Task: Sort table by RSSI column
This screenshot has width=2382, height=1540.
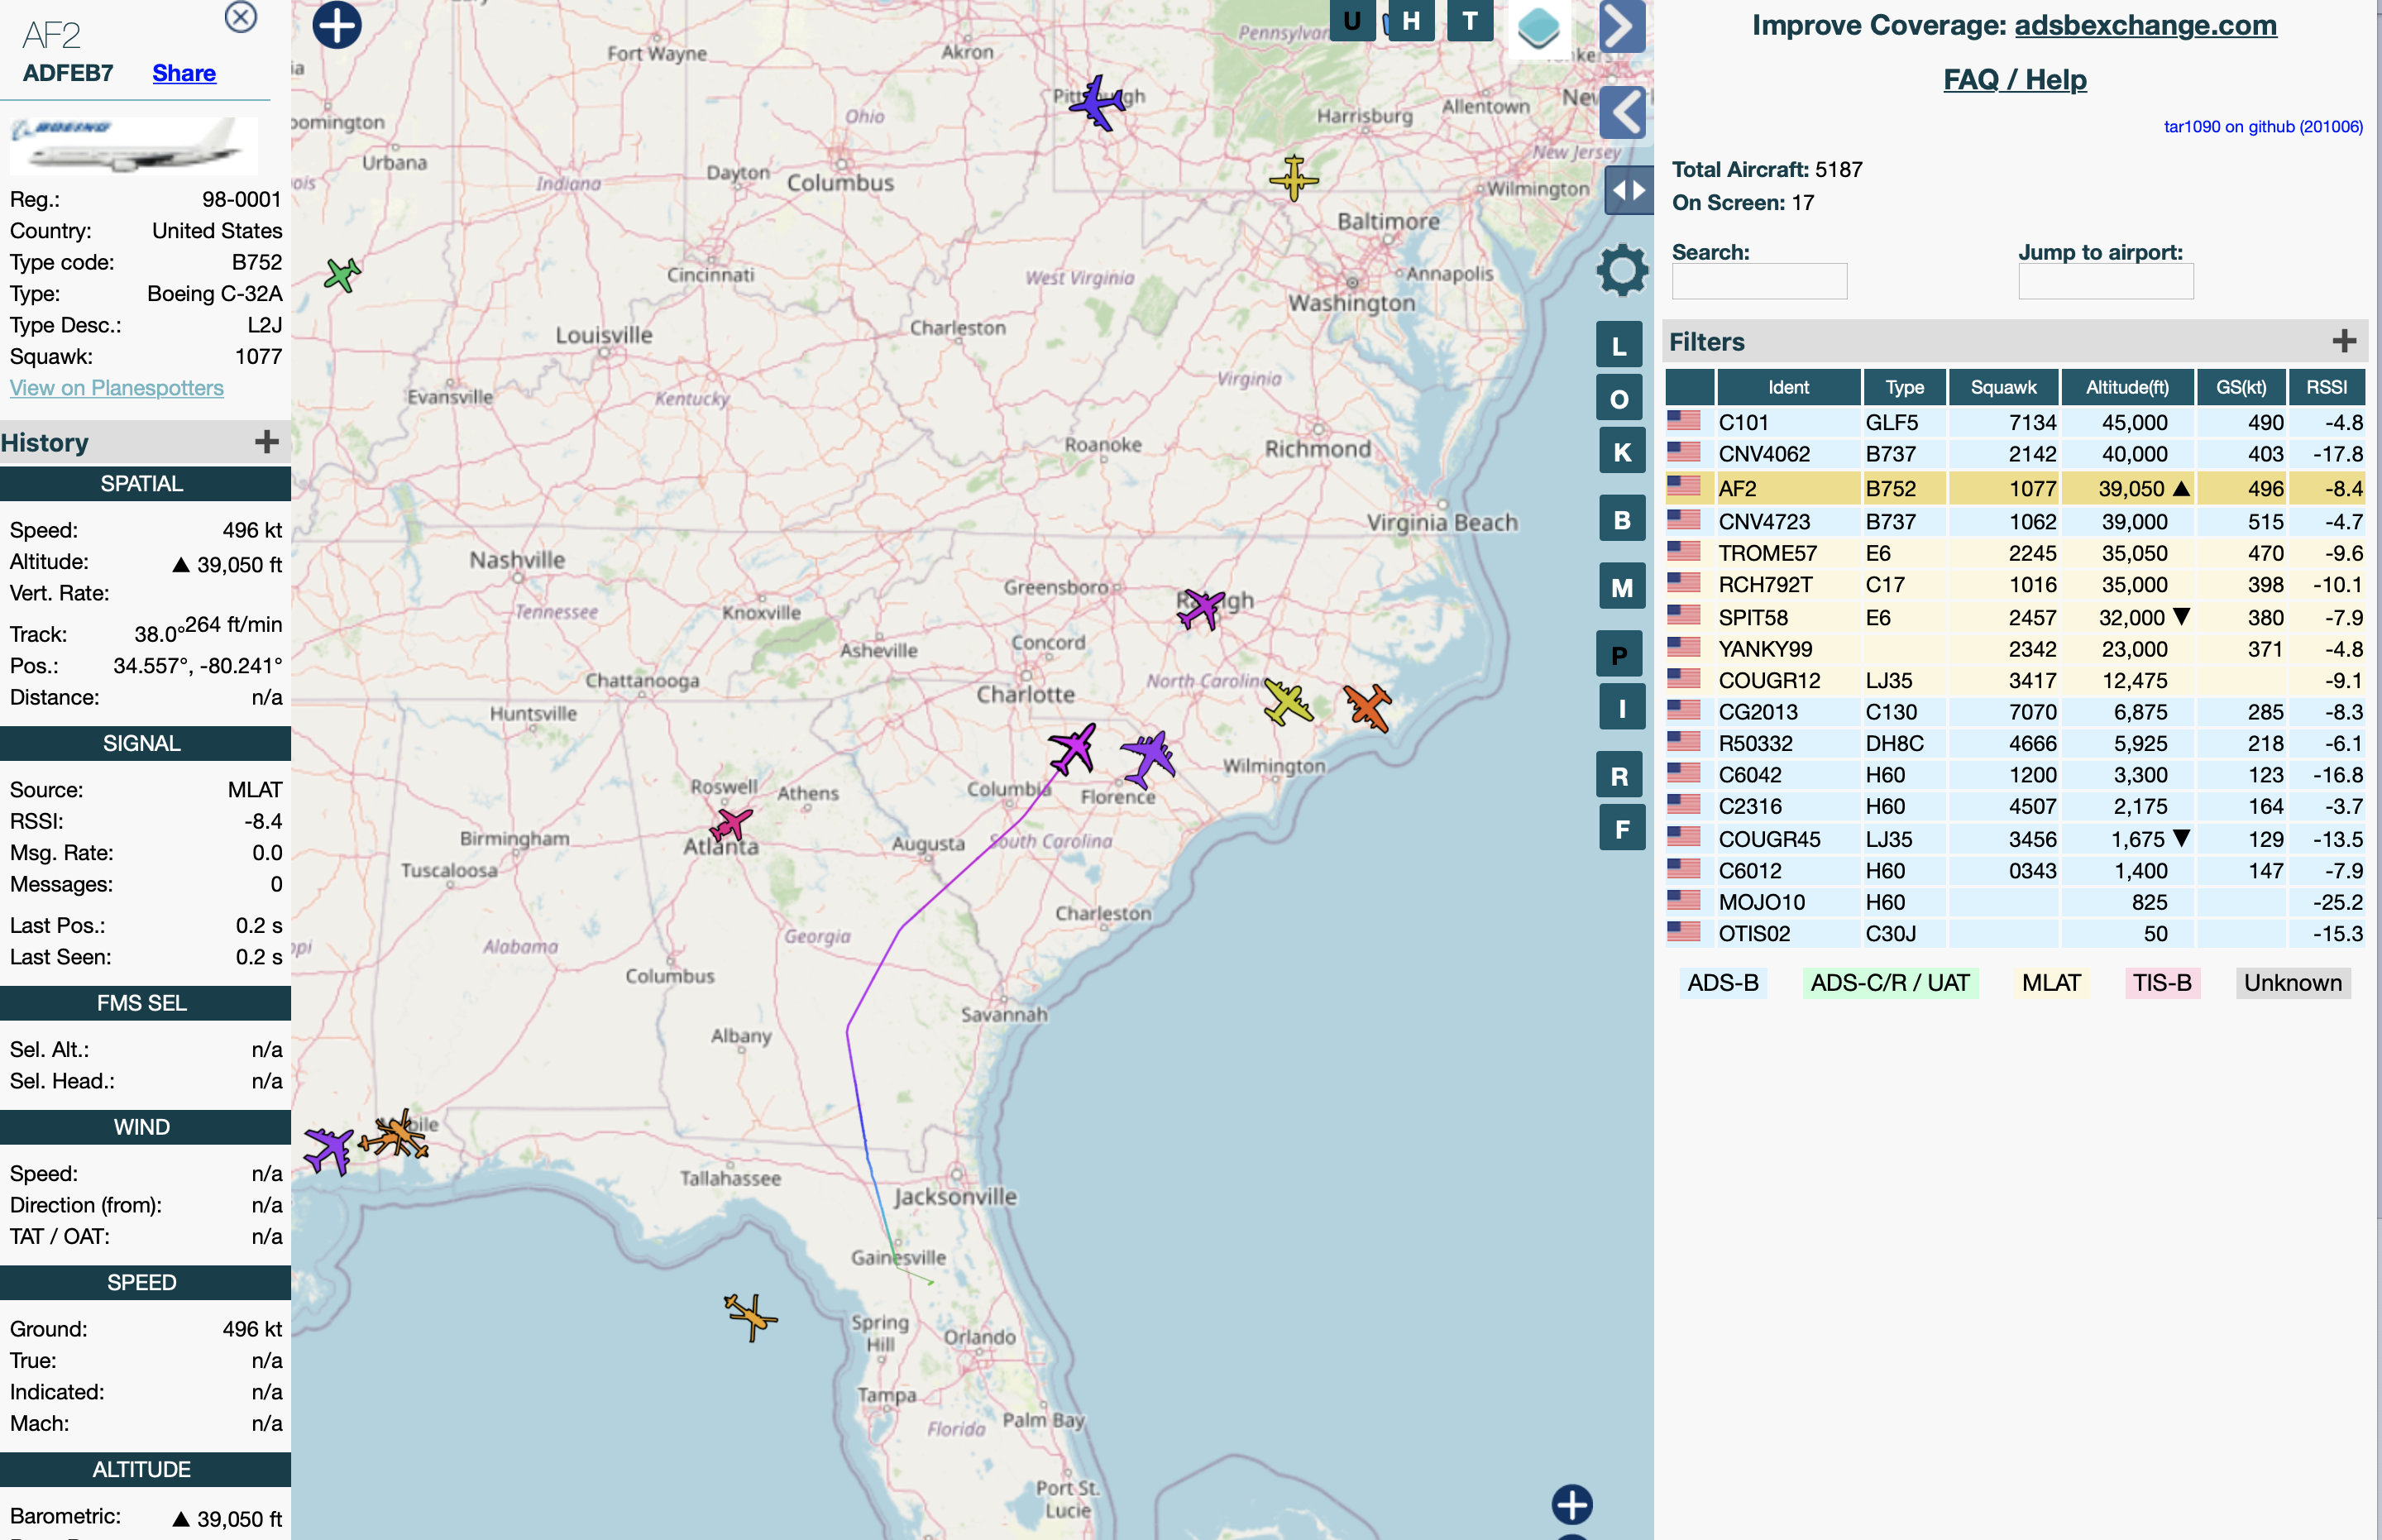Action: click(2326, 387)
